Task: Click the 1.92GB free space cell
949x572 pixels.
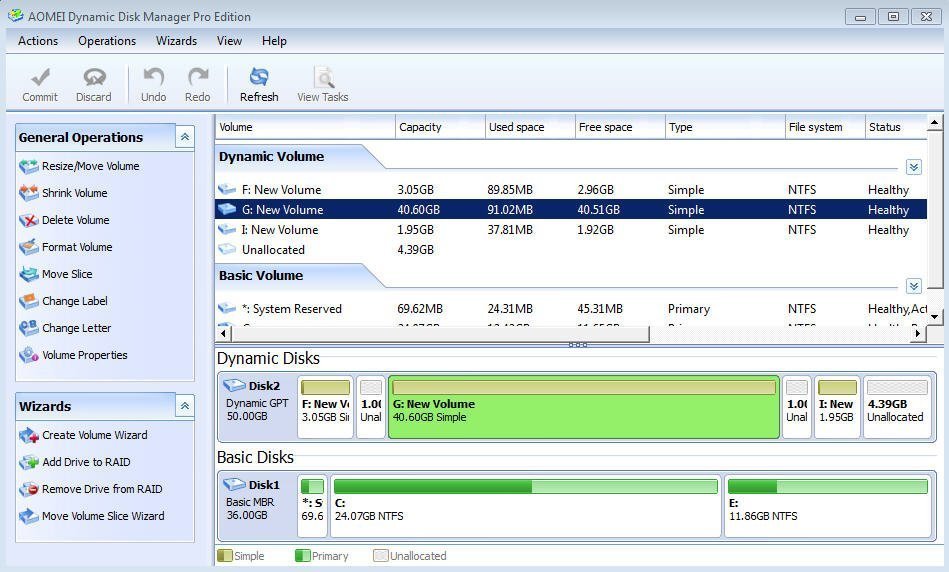Action: click(596, 229)
